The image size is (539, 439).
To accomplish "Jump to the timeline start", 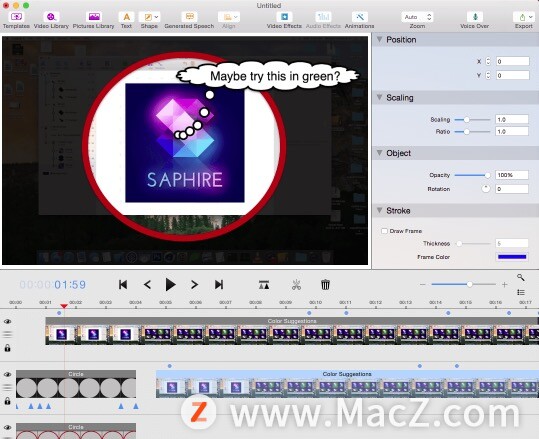I will pyautogui.click(x=123, y=285).
